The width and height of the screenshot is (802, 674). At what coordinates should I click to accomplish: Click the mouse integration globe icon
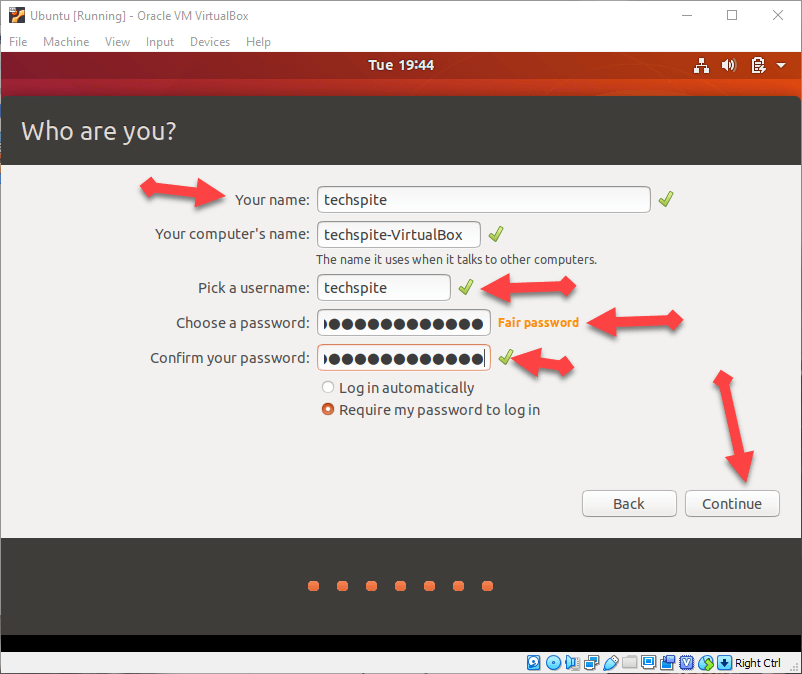[706, 662]
